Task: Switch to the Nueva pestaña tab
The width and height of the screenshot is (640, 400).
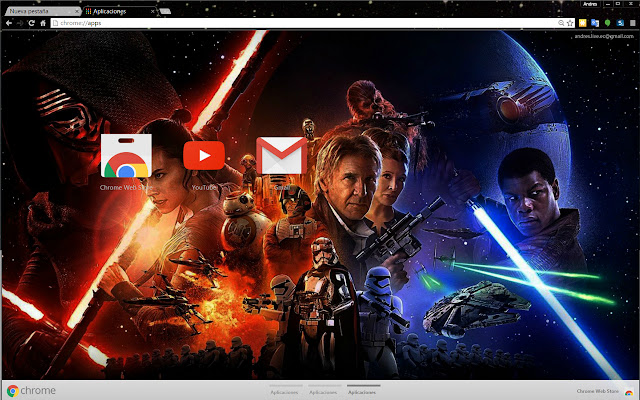Action: (41, 11)
